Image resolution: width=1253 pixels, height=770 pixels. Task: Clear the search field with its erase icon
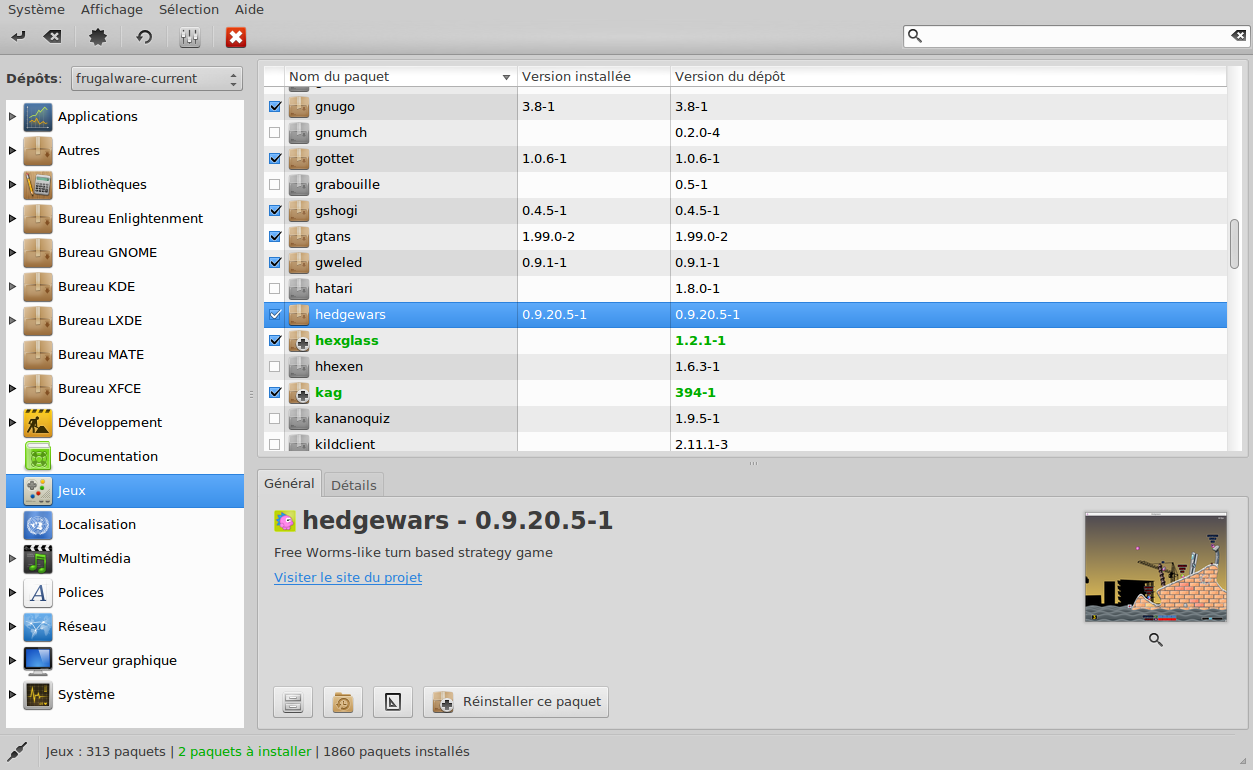[1238, 36]
